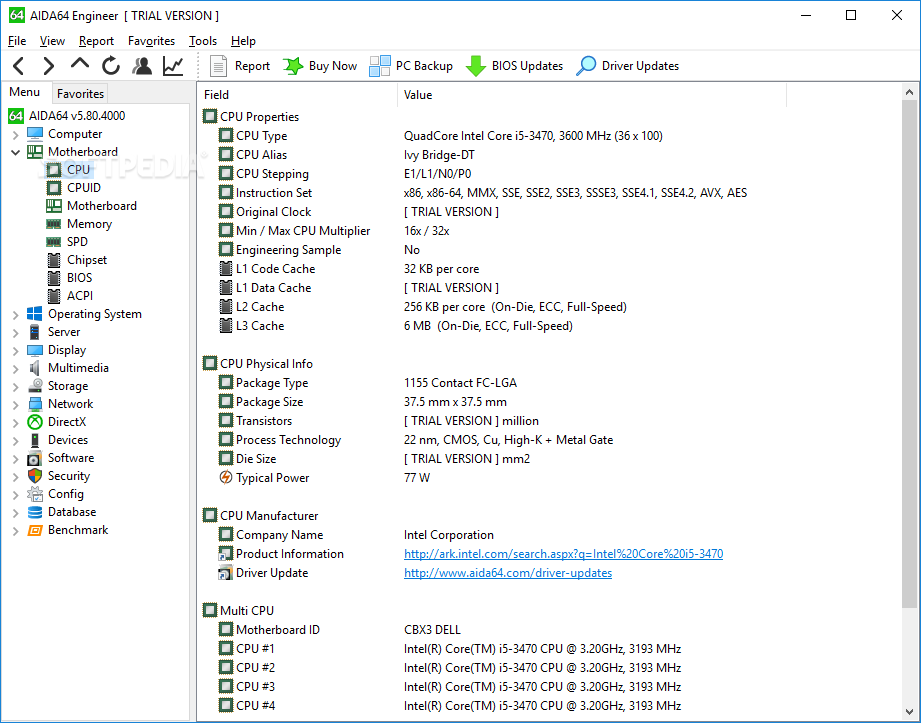
Task: Click the Field column header
Action: pyautogui.click(x=298, y=95)
